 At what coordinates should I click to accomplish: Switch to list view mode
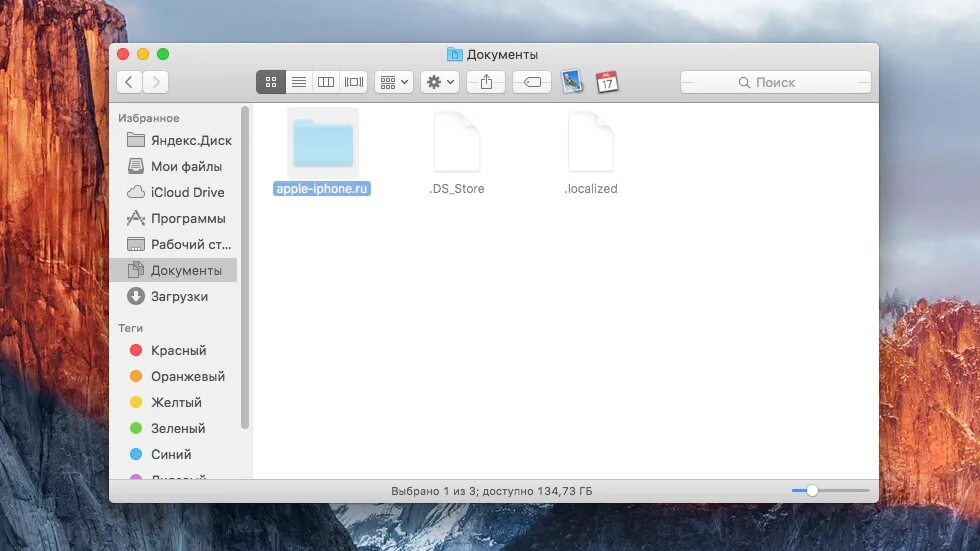coord(299,82)
